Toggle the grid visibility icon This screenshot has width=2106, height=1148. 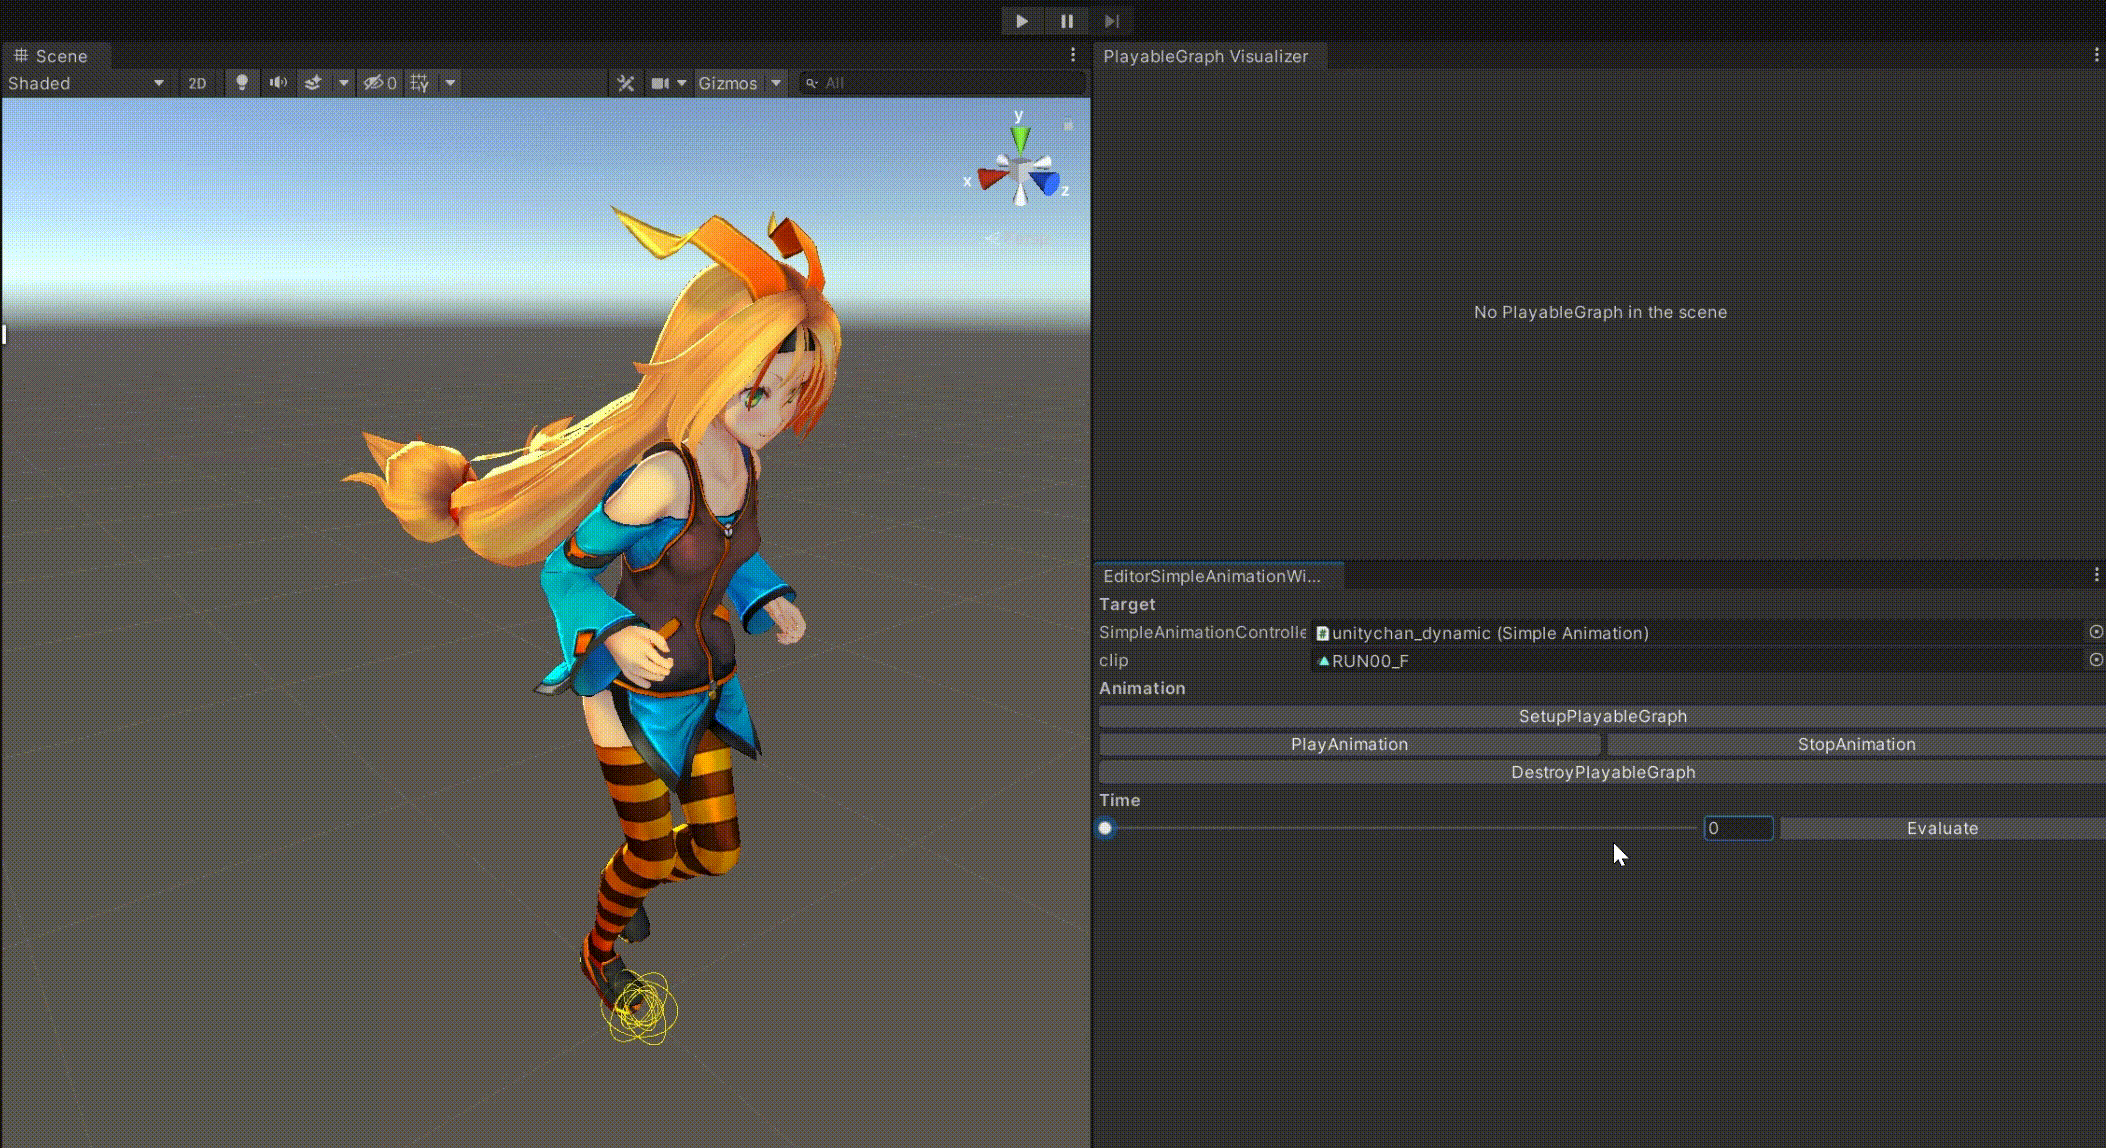pyautogui.click(x=420, y=83)
